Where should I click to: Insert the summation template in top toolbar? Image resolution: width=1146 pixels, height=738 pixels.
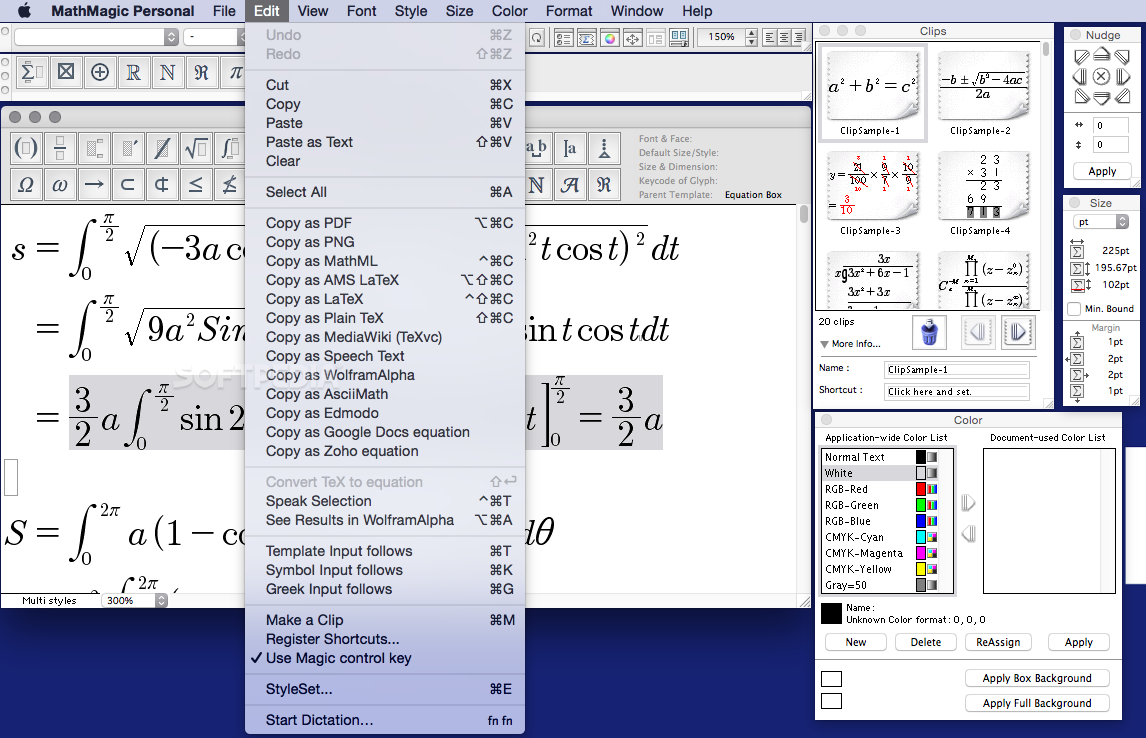pyautogui.click(x=32, y=72)
